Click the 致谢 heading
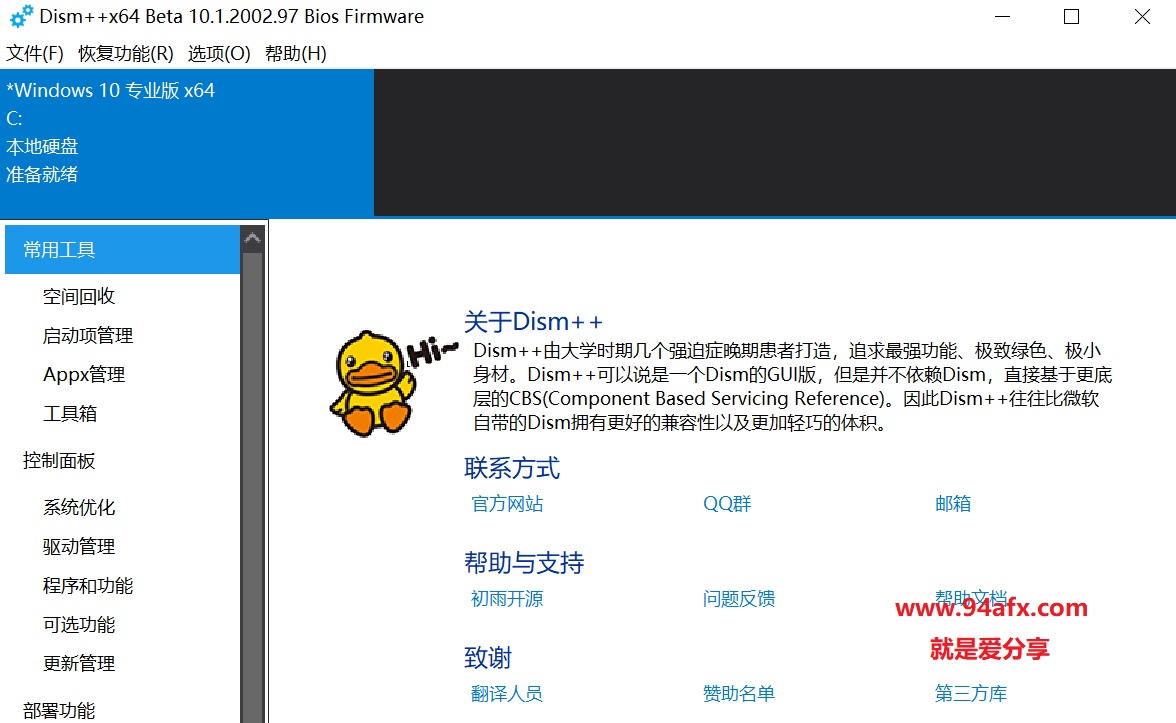The width and height of the screenshot is (1176, 723). tap(488, 658)
